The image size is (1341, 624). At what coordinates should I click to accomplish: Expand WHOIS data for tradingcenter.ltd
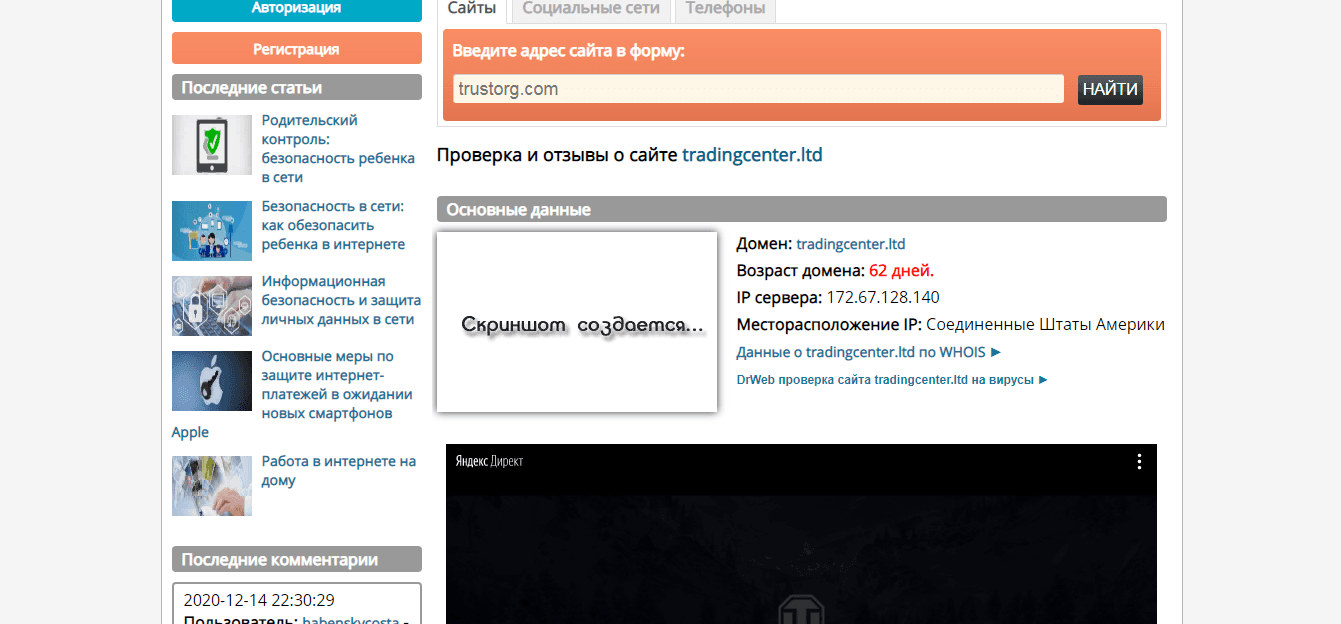(868, 352)
